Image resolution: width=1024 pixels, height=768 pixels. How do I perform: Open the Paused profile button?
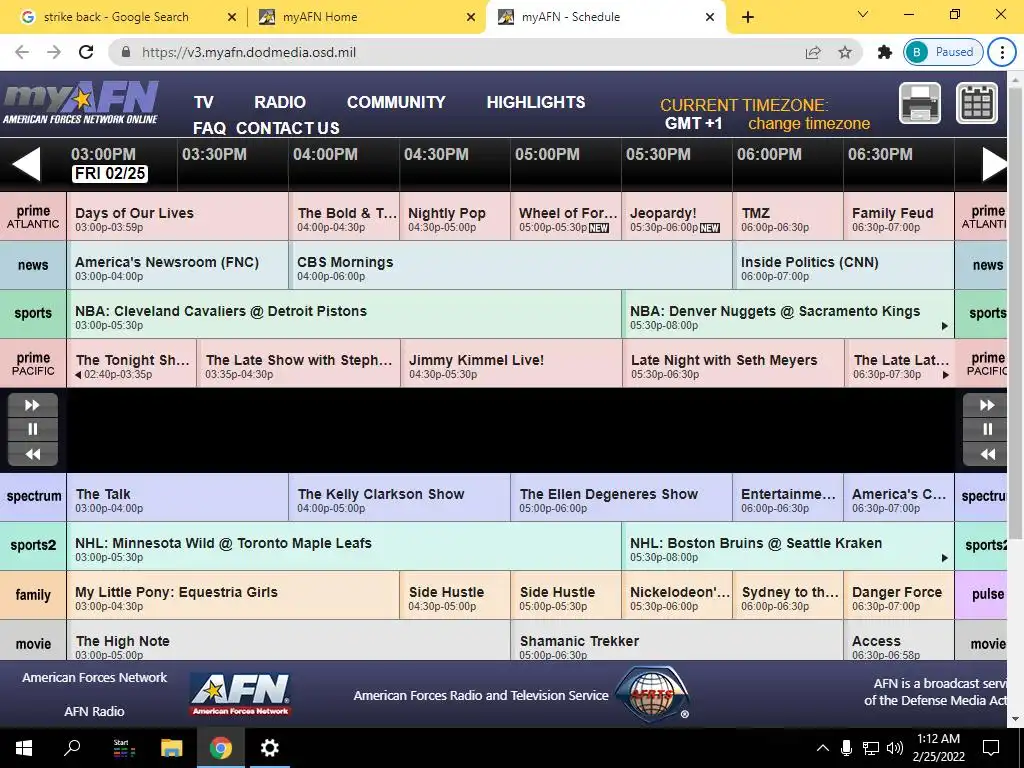[943, 52]
